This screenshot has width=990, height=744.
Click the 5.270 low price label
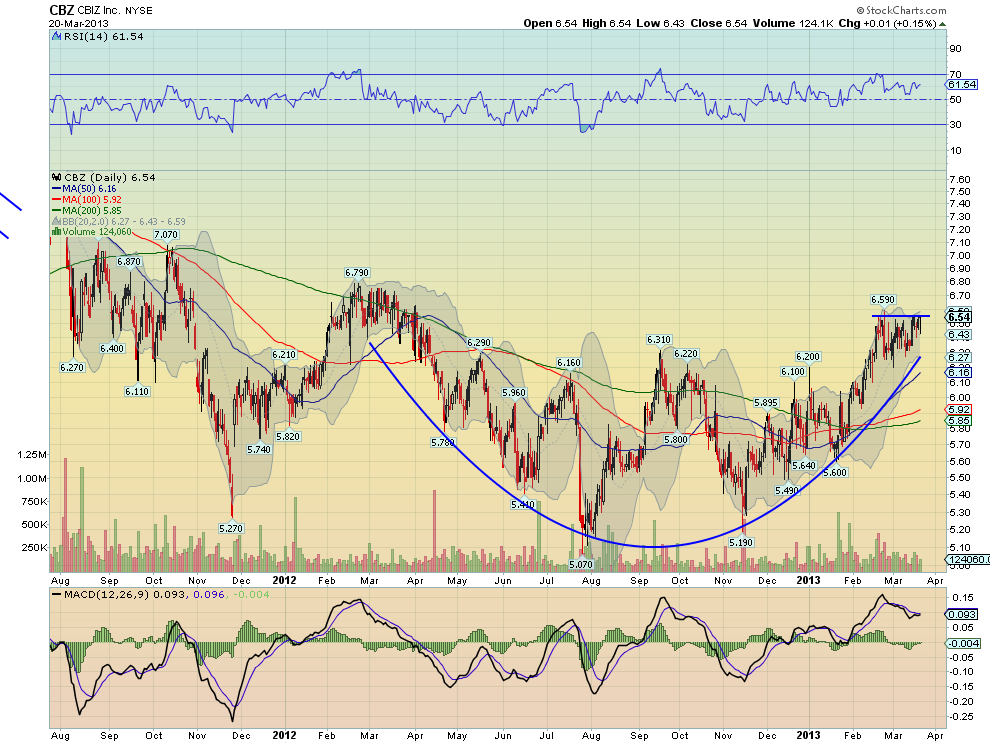click(x=230, y=528)
